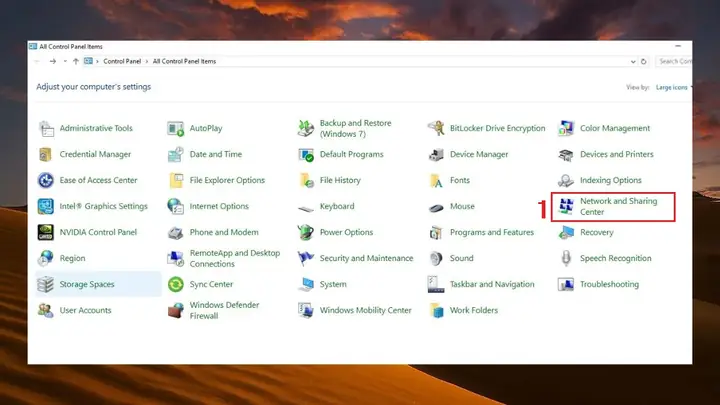Open the Keyboard icon
This screenshot has width=720, height=405.
[306, 208]
